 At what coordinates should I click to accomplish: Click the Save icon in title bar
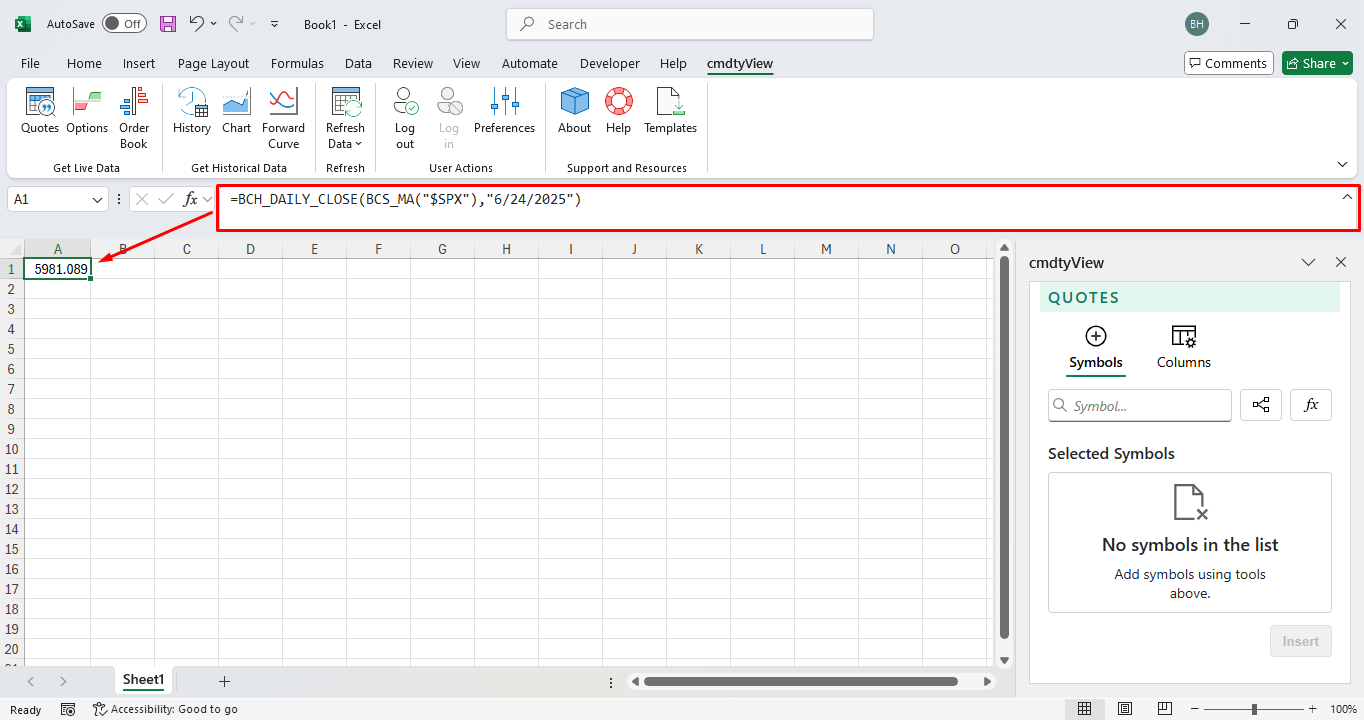[167, 24]
